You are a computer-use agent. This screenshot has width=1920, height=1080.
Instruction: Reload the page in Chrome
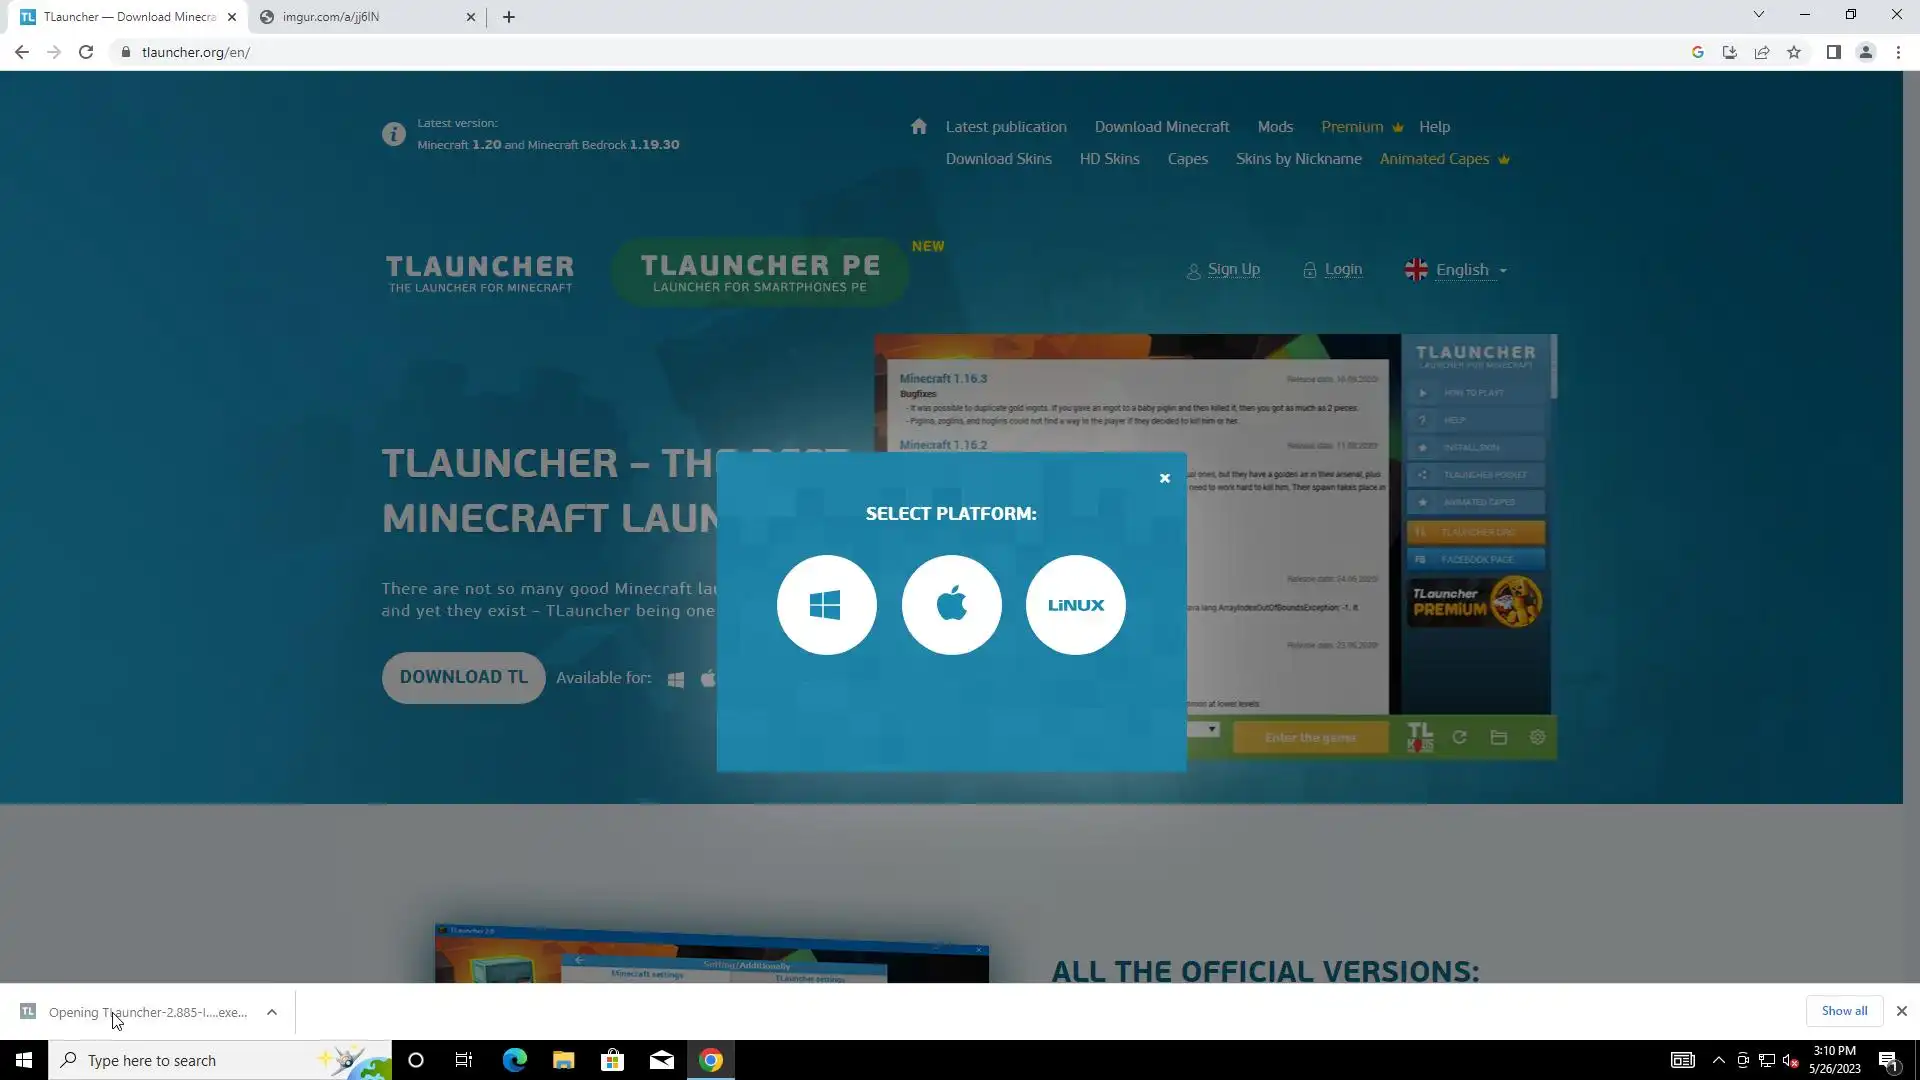(x=86, y=52)
